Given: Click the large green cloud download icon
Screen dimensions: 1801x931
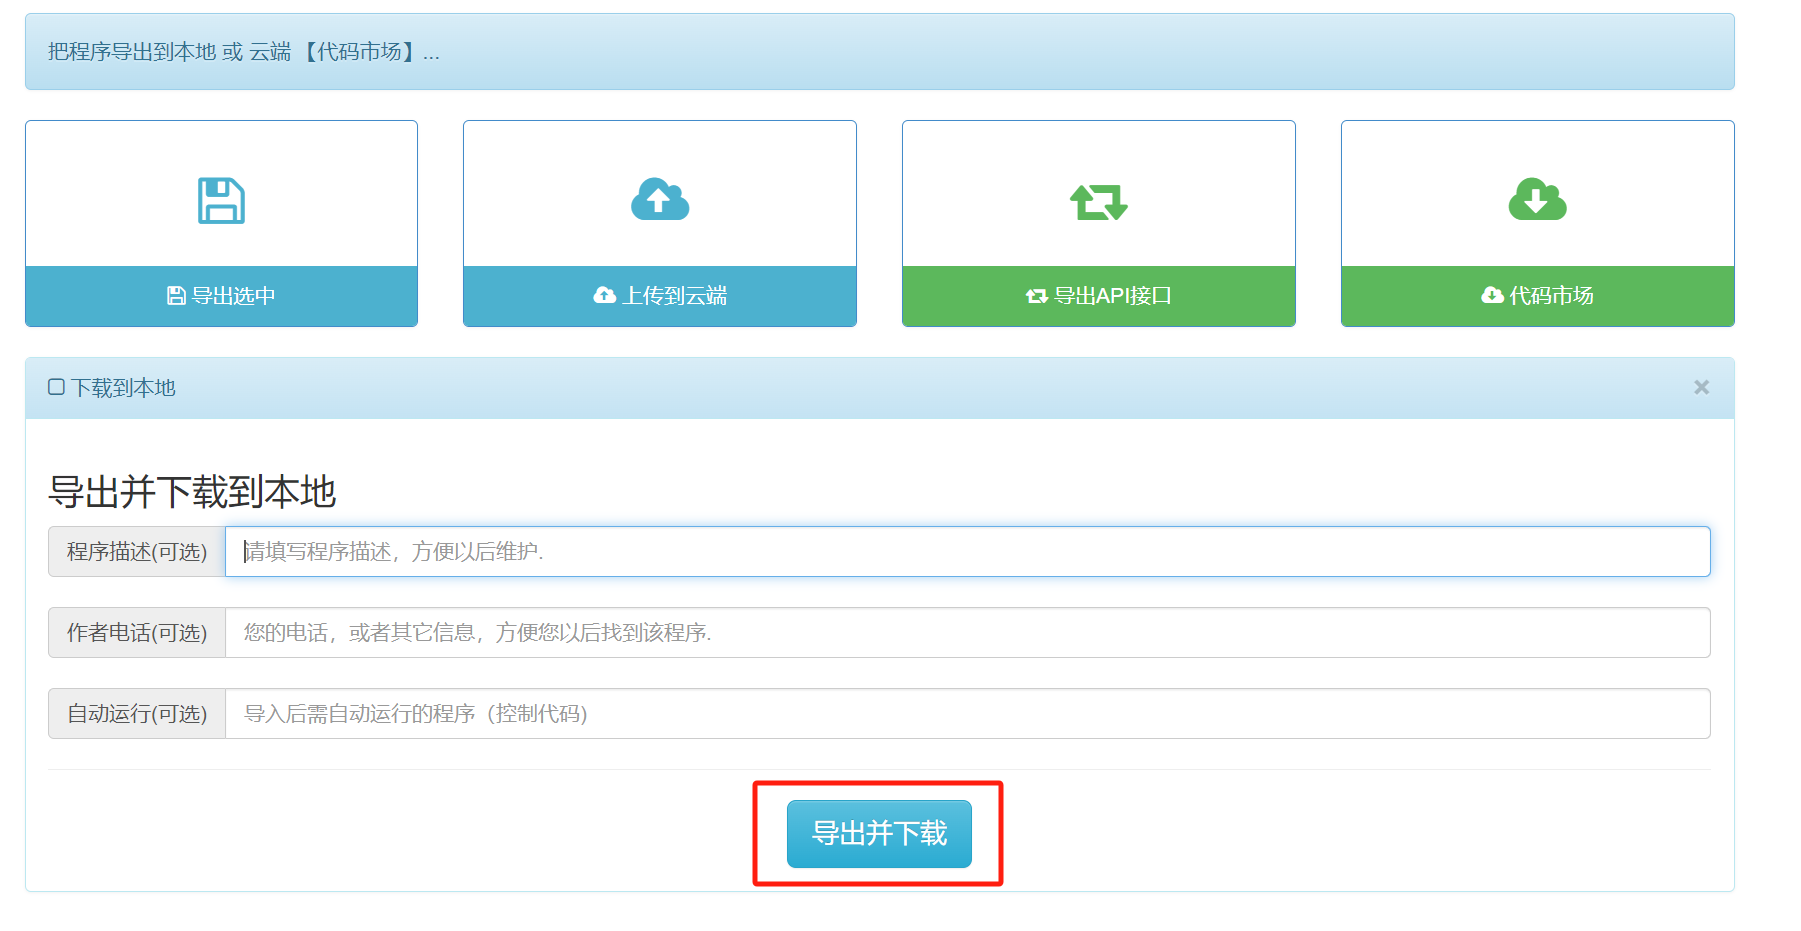Looking at the screenshot, I should click(x=1537, y=200).
